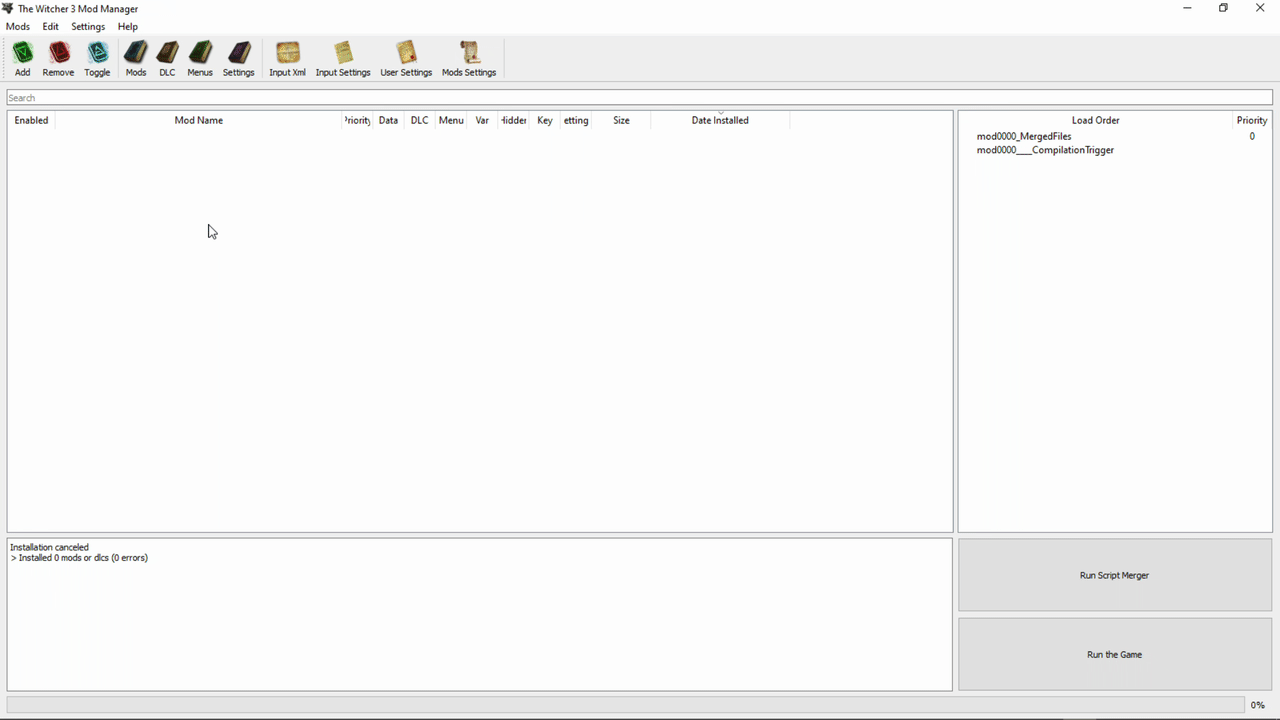This screenshot has width=1280, height=720.
Task: Click the progress bar at the bottom
Action: [626, 705]
